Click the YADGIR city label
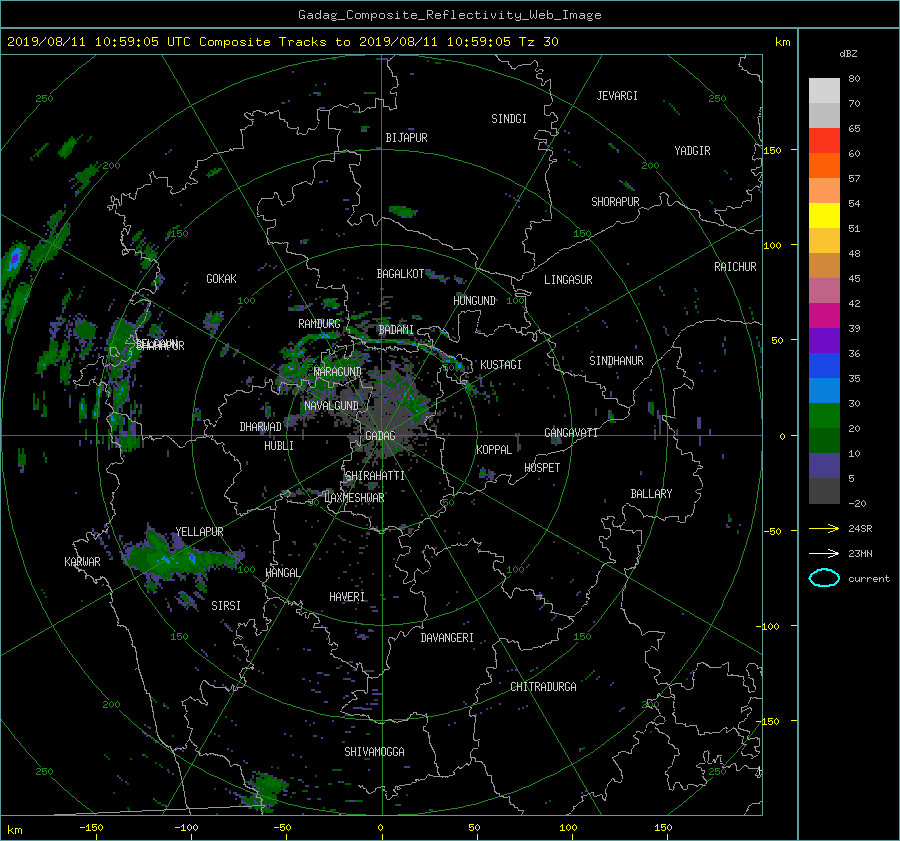900x841 pixels. point(692,151)
